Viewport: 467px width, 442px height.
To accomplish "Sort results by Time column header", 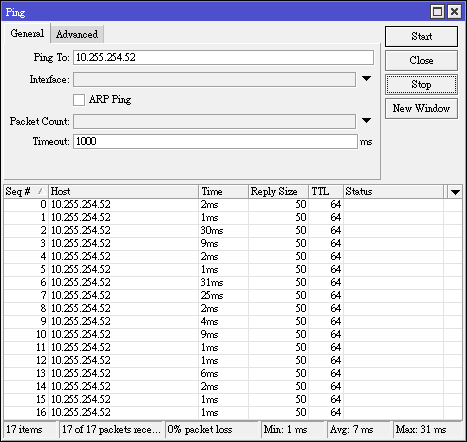I will pyautogui.click(x=223, y=192).
